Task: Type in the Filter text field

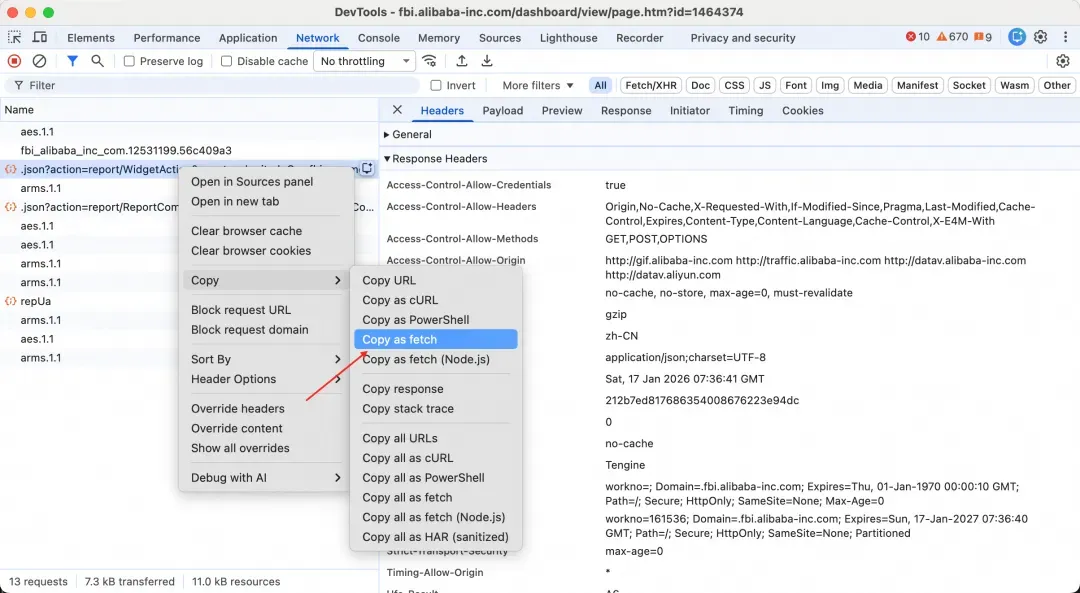Action: [220, 86]
